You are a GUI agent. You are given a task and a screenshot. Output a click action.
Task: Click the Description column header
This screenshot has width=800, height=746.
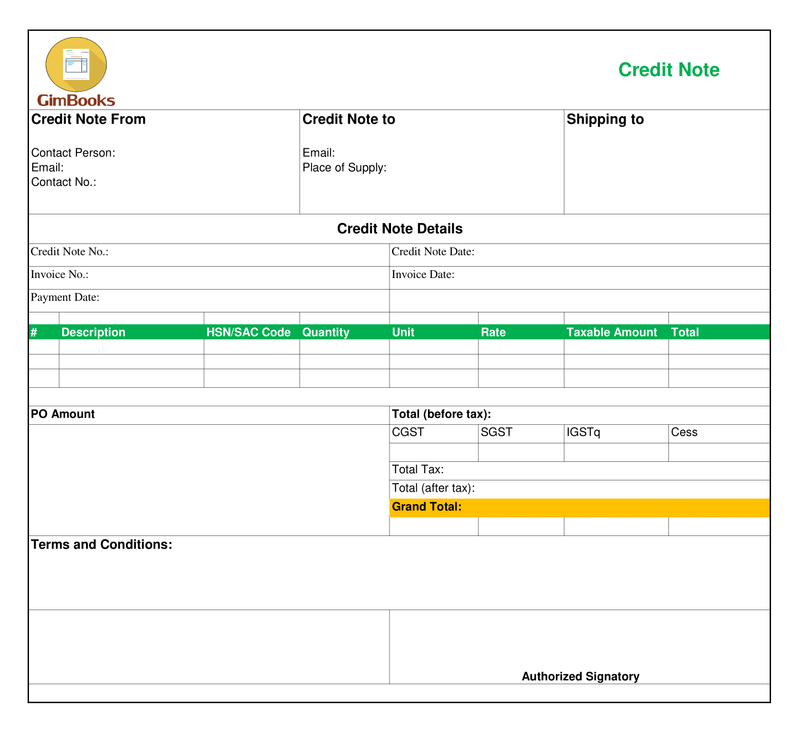(93, 332)
